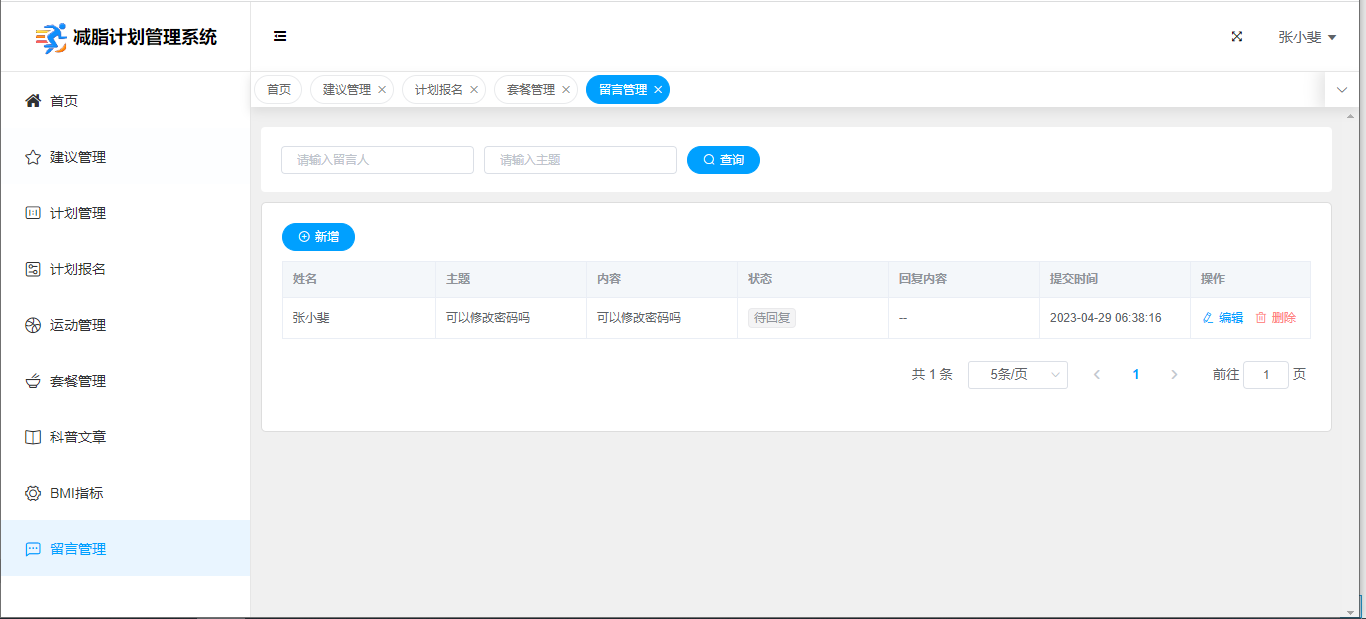Image resolution: width=1366 pixels, height=619 pixels.
Task: Open 建议管理 via the star icon
Action: [33, 157]
